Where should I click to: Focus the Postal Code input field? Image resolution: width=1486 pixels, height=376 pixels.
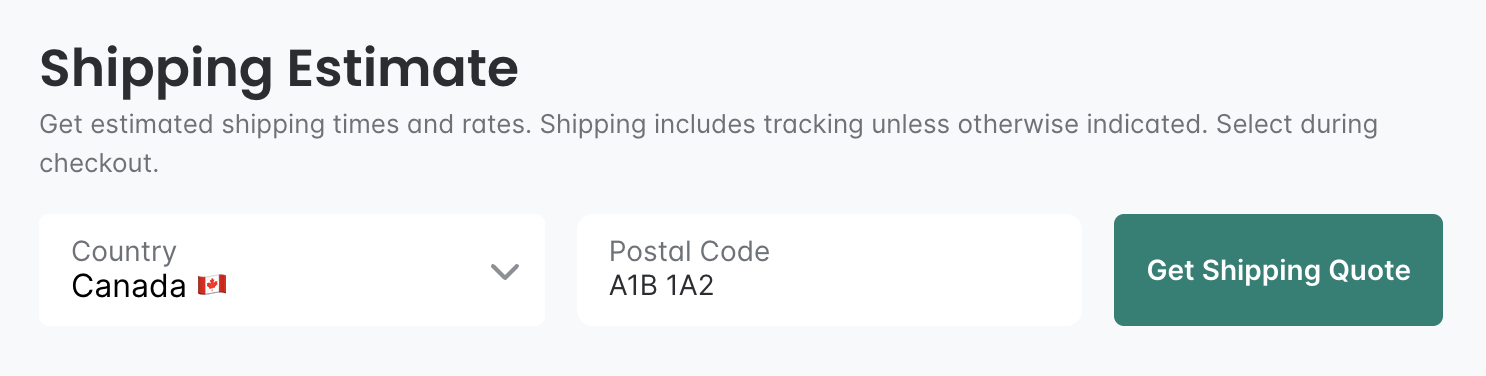click(829, 270)
